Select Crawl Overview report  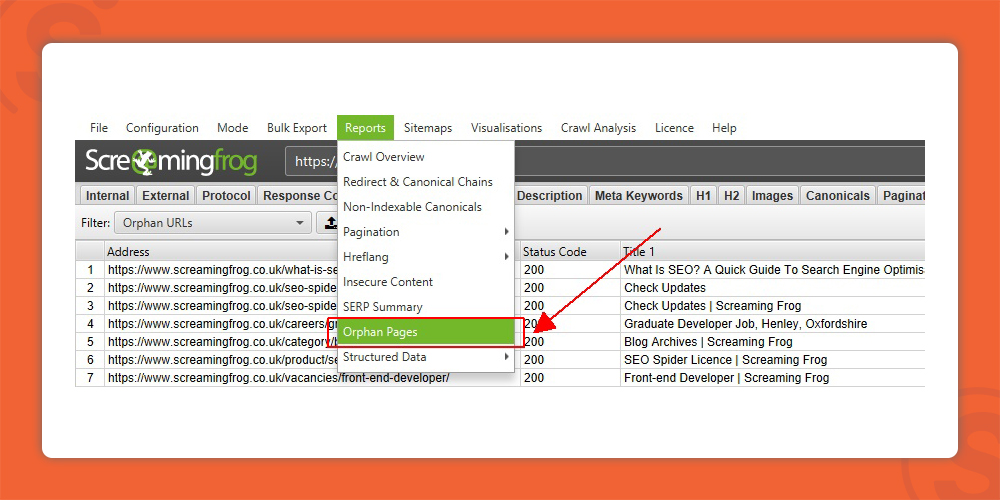[426, 156]
